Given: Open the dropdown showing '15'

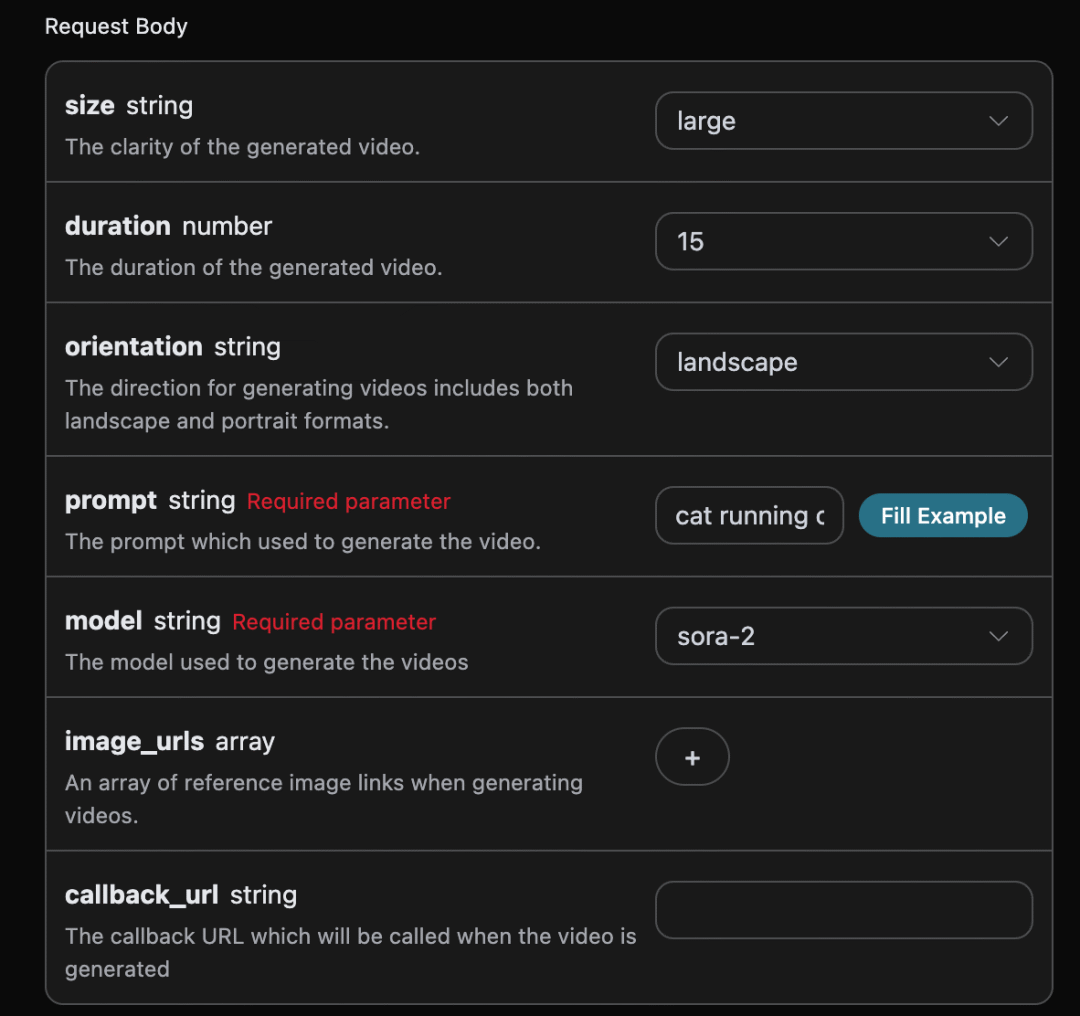Looking at the screenshot, I should pyautogui.click(x=820, y=241).
